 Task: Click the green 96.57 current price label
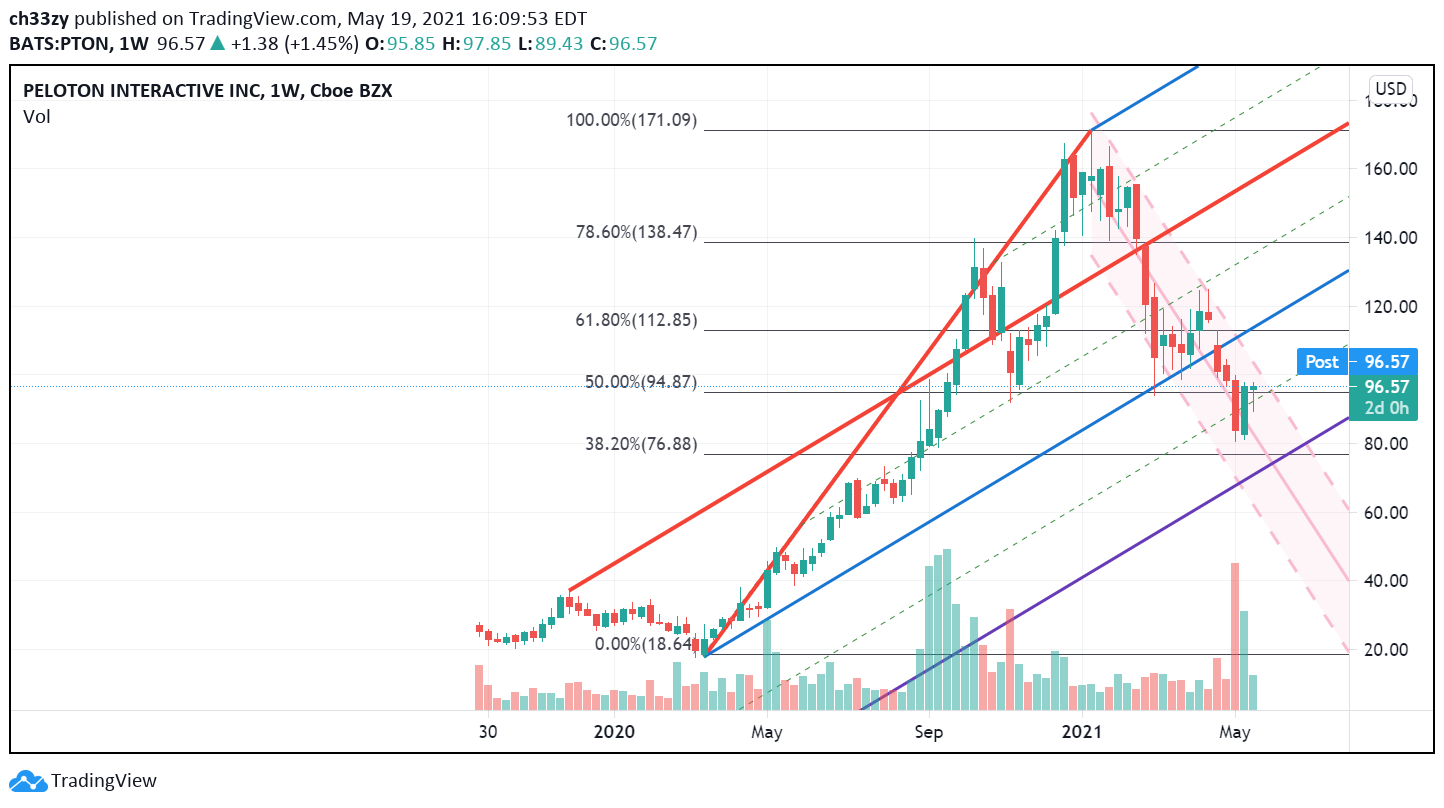pyautogui.click(x=1386, y=386)
